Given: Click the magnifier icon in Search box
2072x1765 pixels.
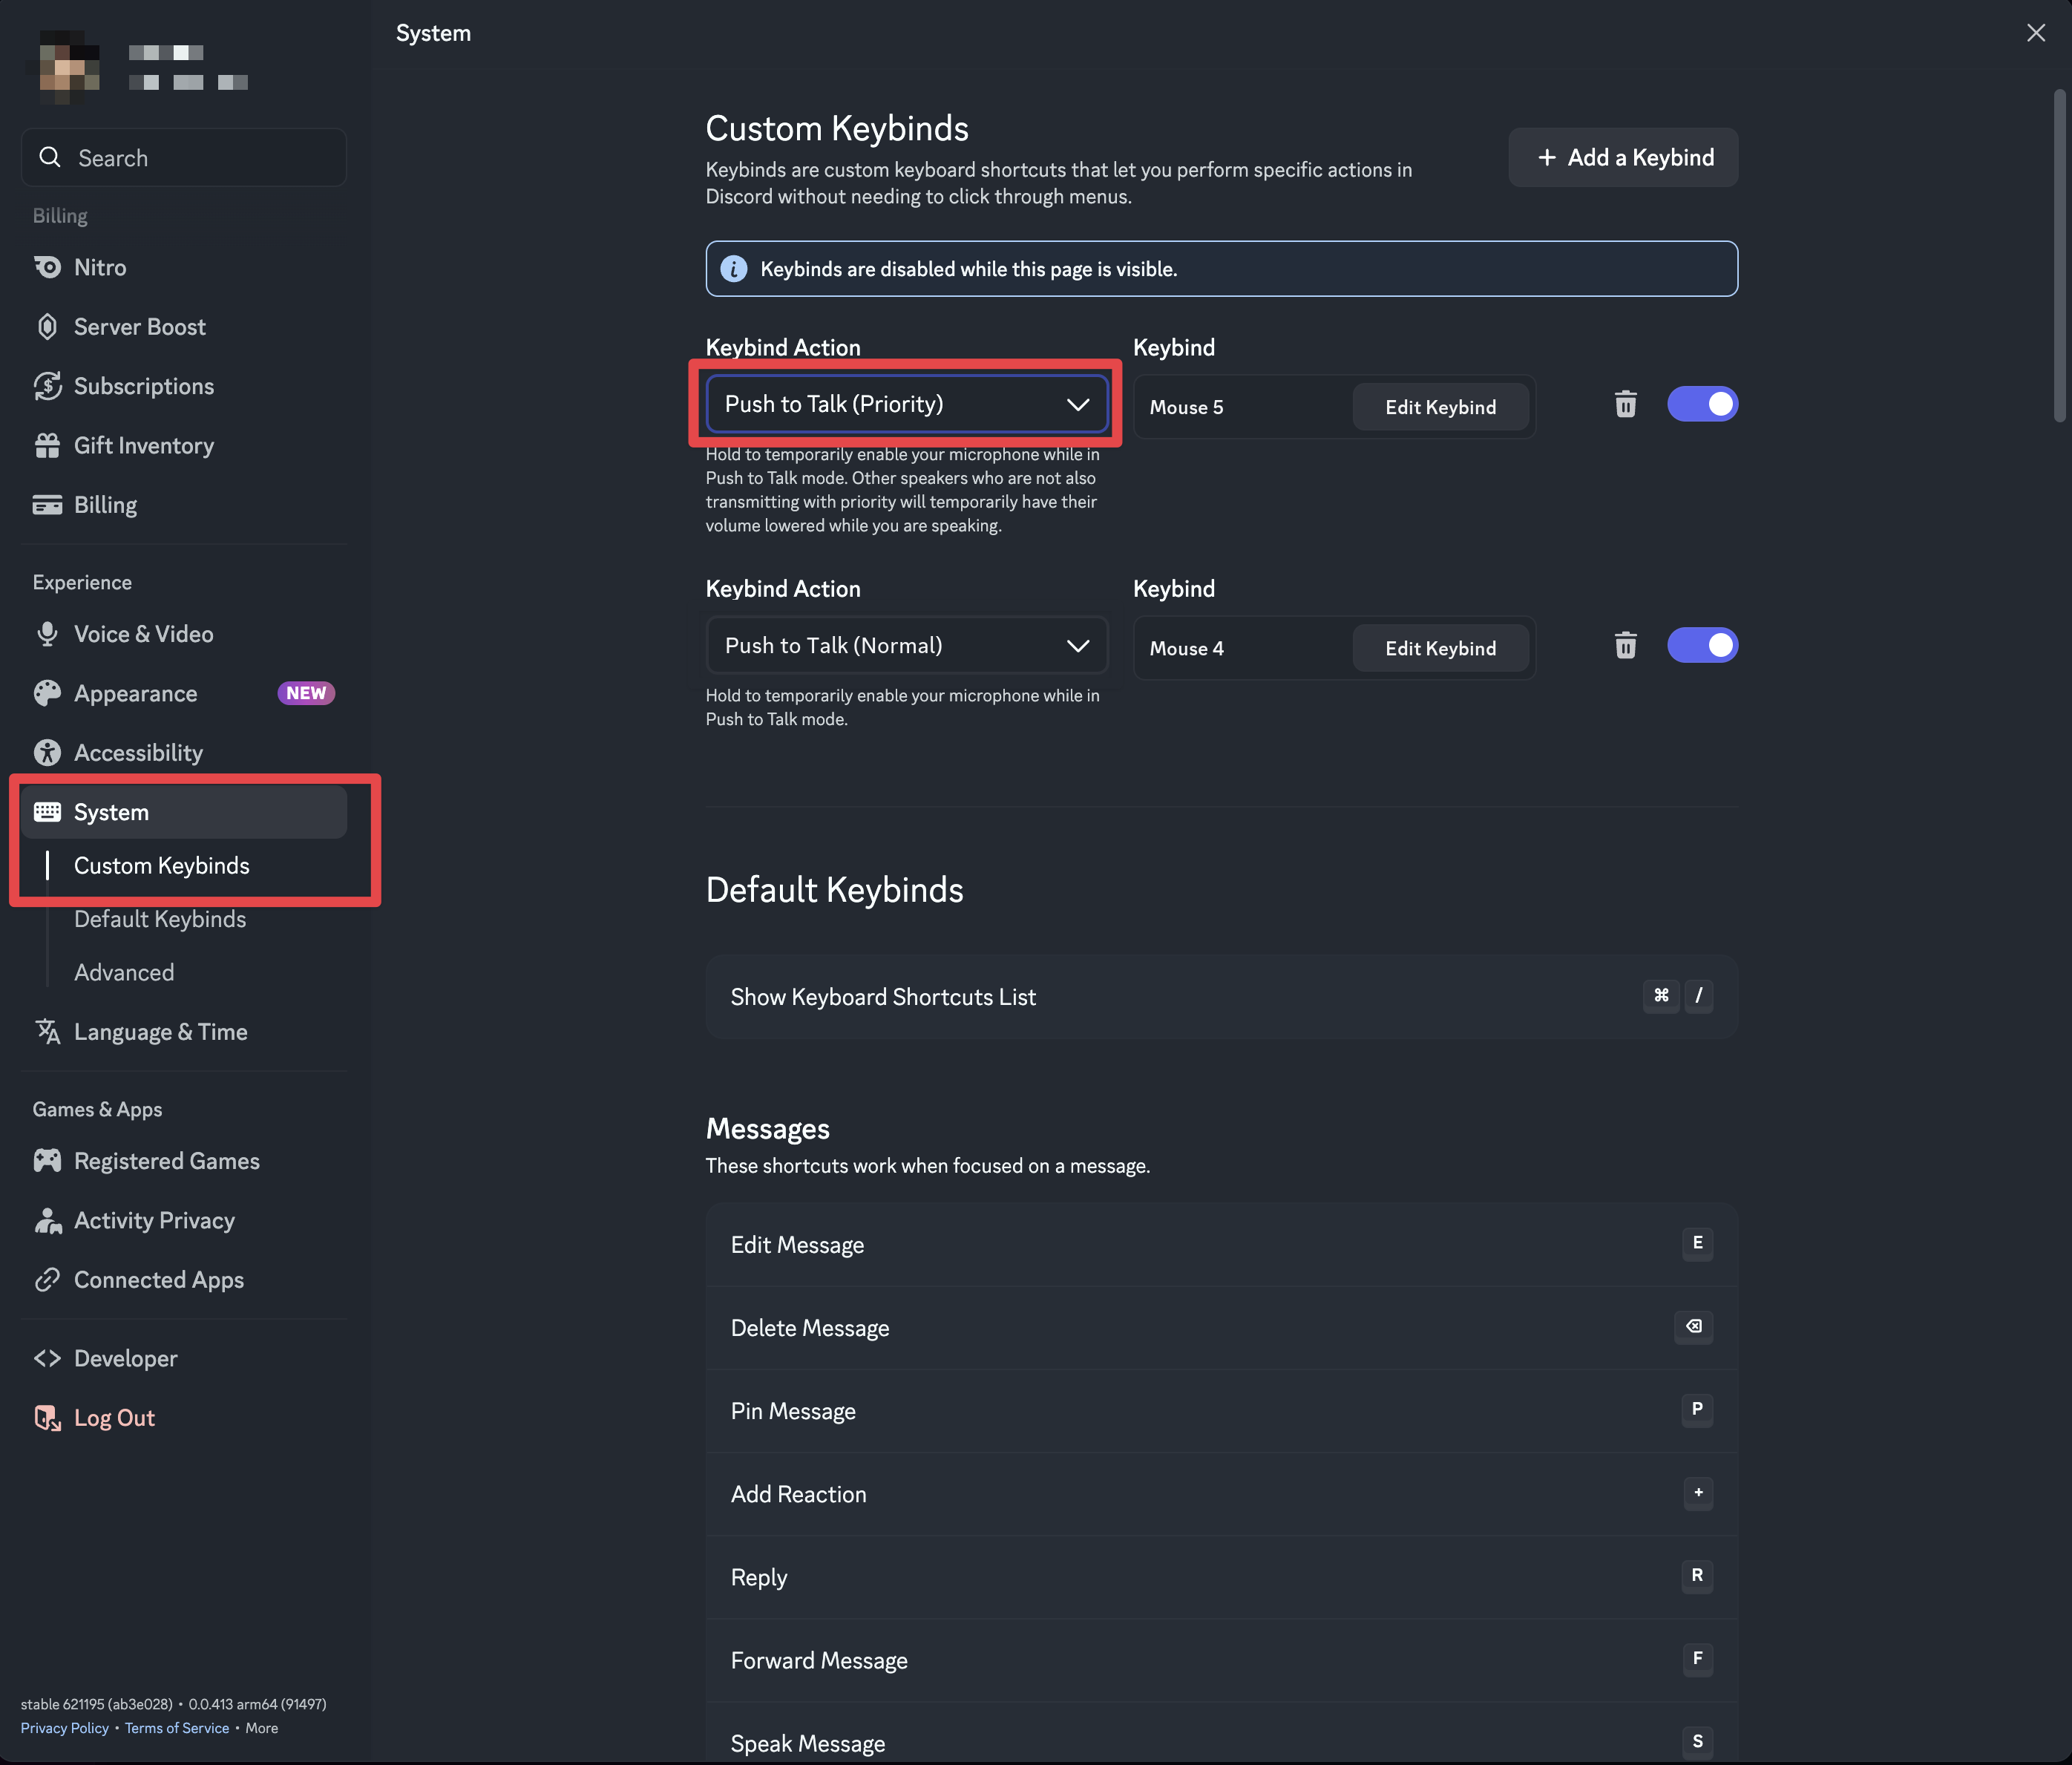Looking at the screenshot, I should [x=49, y=157].
